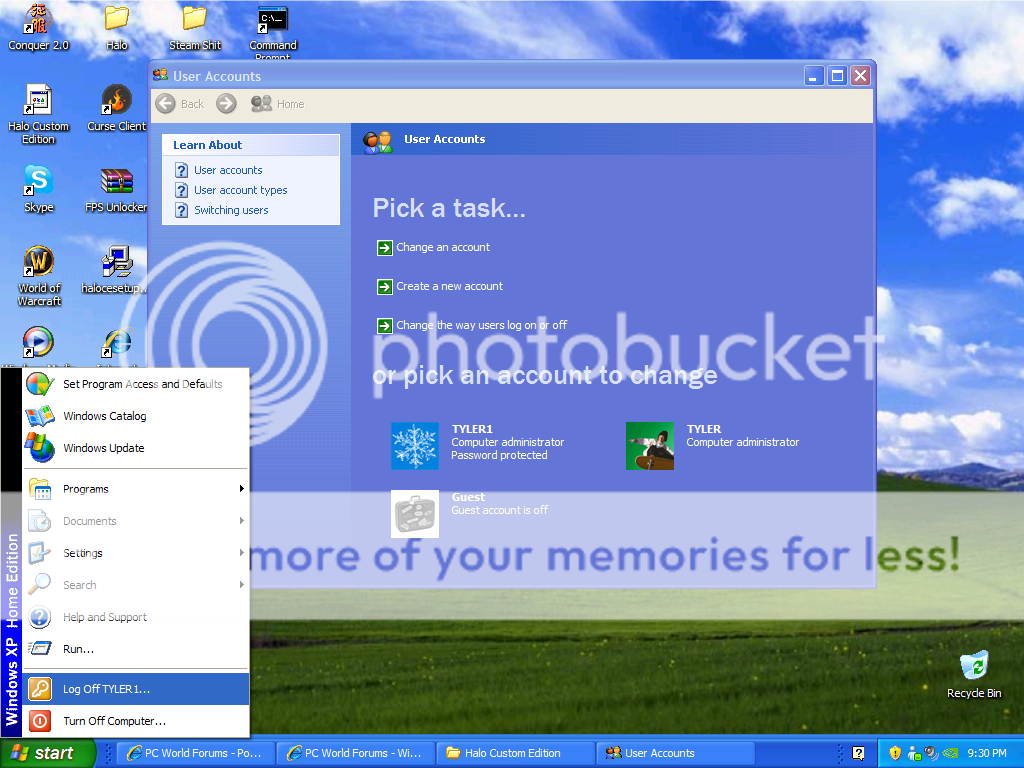Select the TYLER account picture
This screenshot has width=1024, height=768.
tap(649, 446)
